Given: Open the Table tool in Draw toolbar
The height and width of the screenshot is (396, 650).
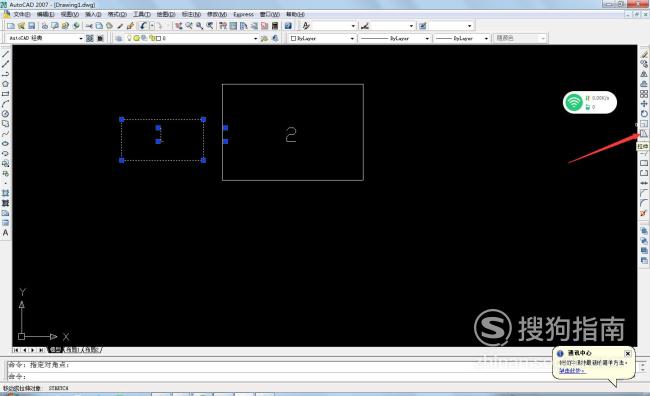Looking at the screenshot, I should [x=5, y=223].
